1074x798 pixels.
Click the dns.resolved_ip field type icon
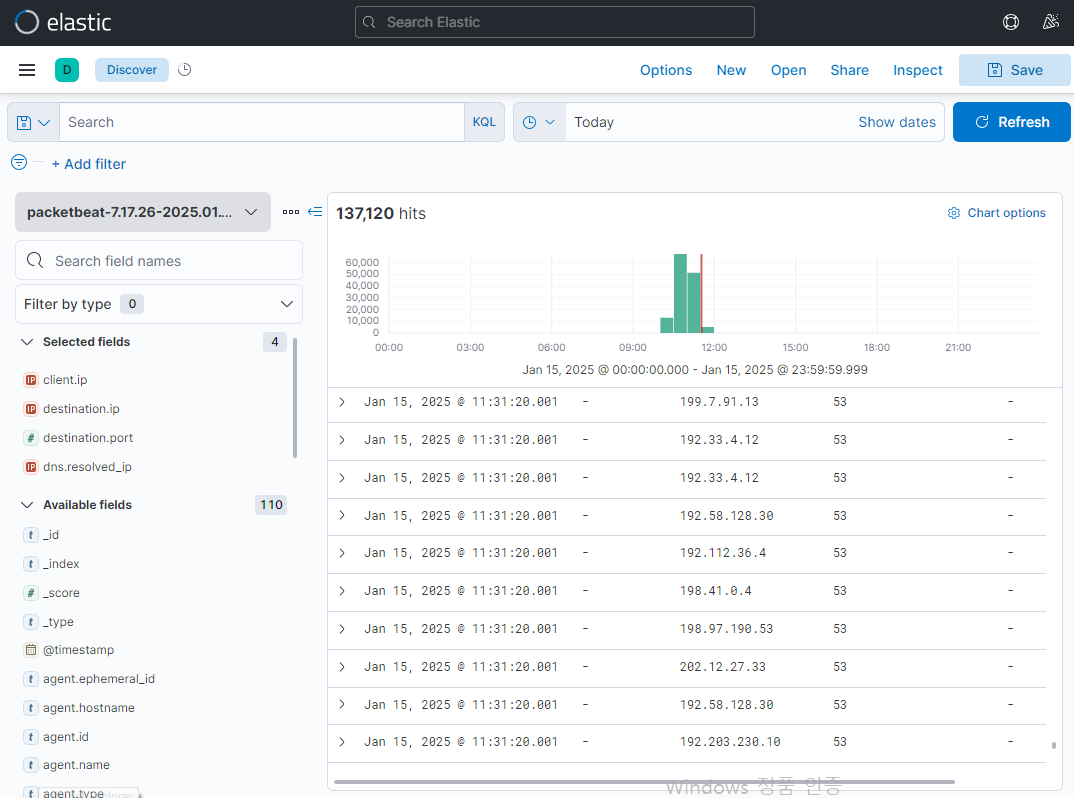(x=31, y=467)
